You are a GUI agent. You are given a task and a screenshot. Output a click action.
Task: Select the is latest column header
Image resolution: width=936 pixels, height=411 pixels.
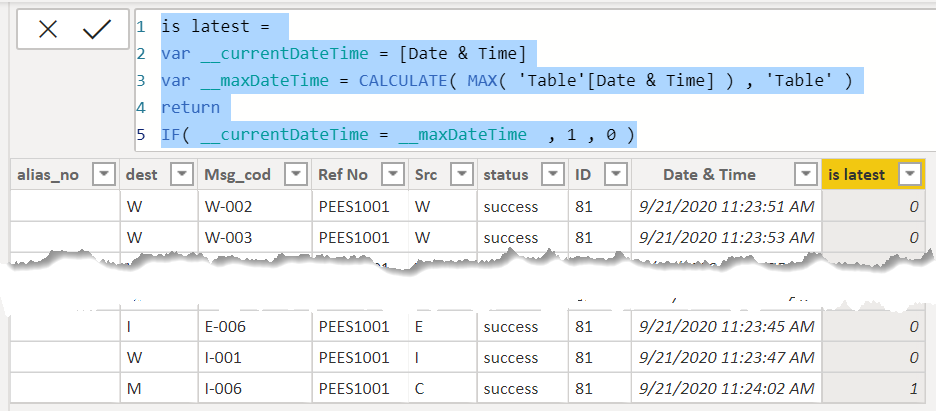coord(873,175)
